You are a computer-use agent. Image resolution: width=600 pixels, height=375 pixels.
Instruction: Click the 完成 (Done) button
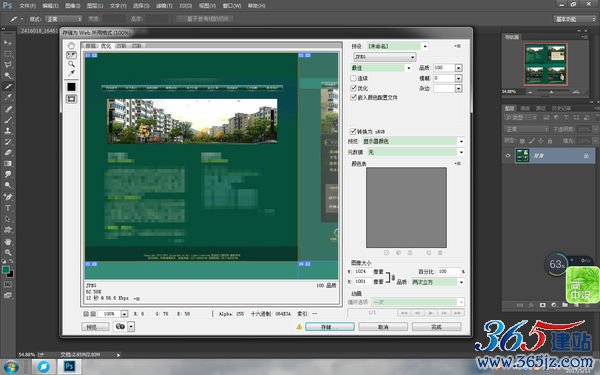[436, 327]
